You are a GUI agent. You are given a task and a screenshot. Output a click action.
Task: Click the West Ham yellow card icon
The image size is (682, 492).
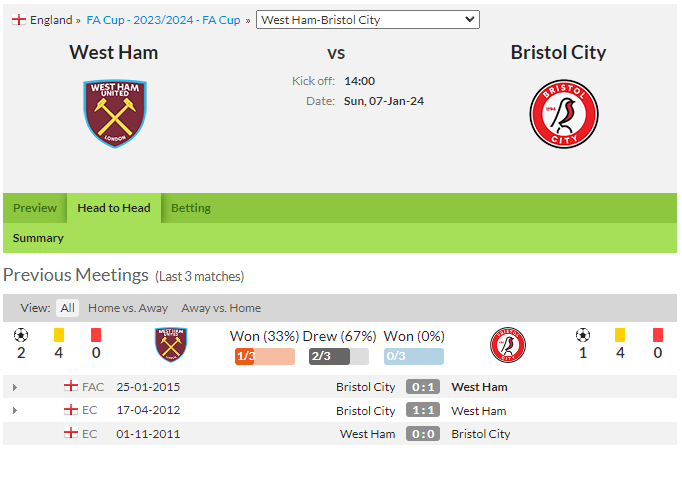(x=59, y=335)
